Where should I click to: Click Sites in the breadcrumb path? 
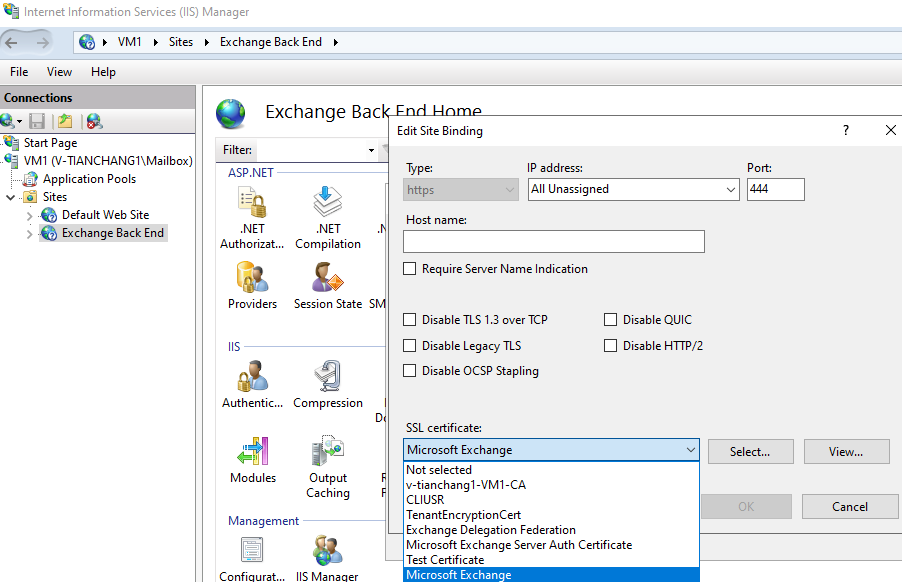pos(181,42)
